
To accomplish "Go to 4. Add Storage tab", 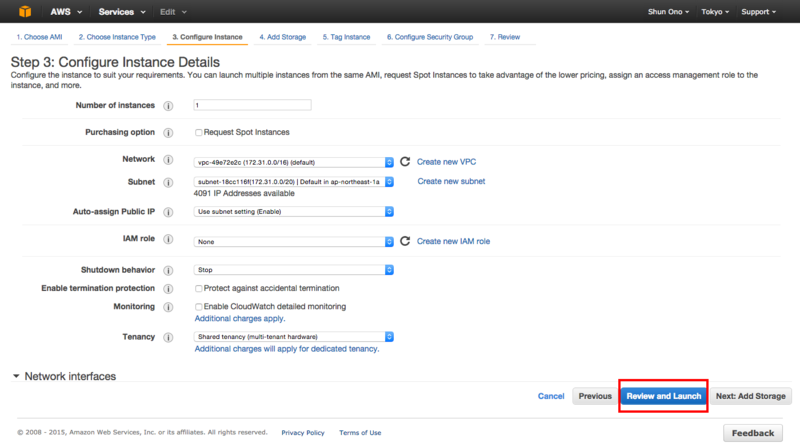I will (283, 37).
